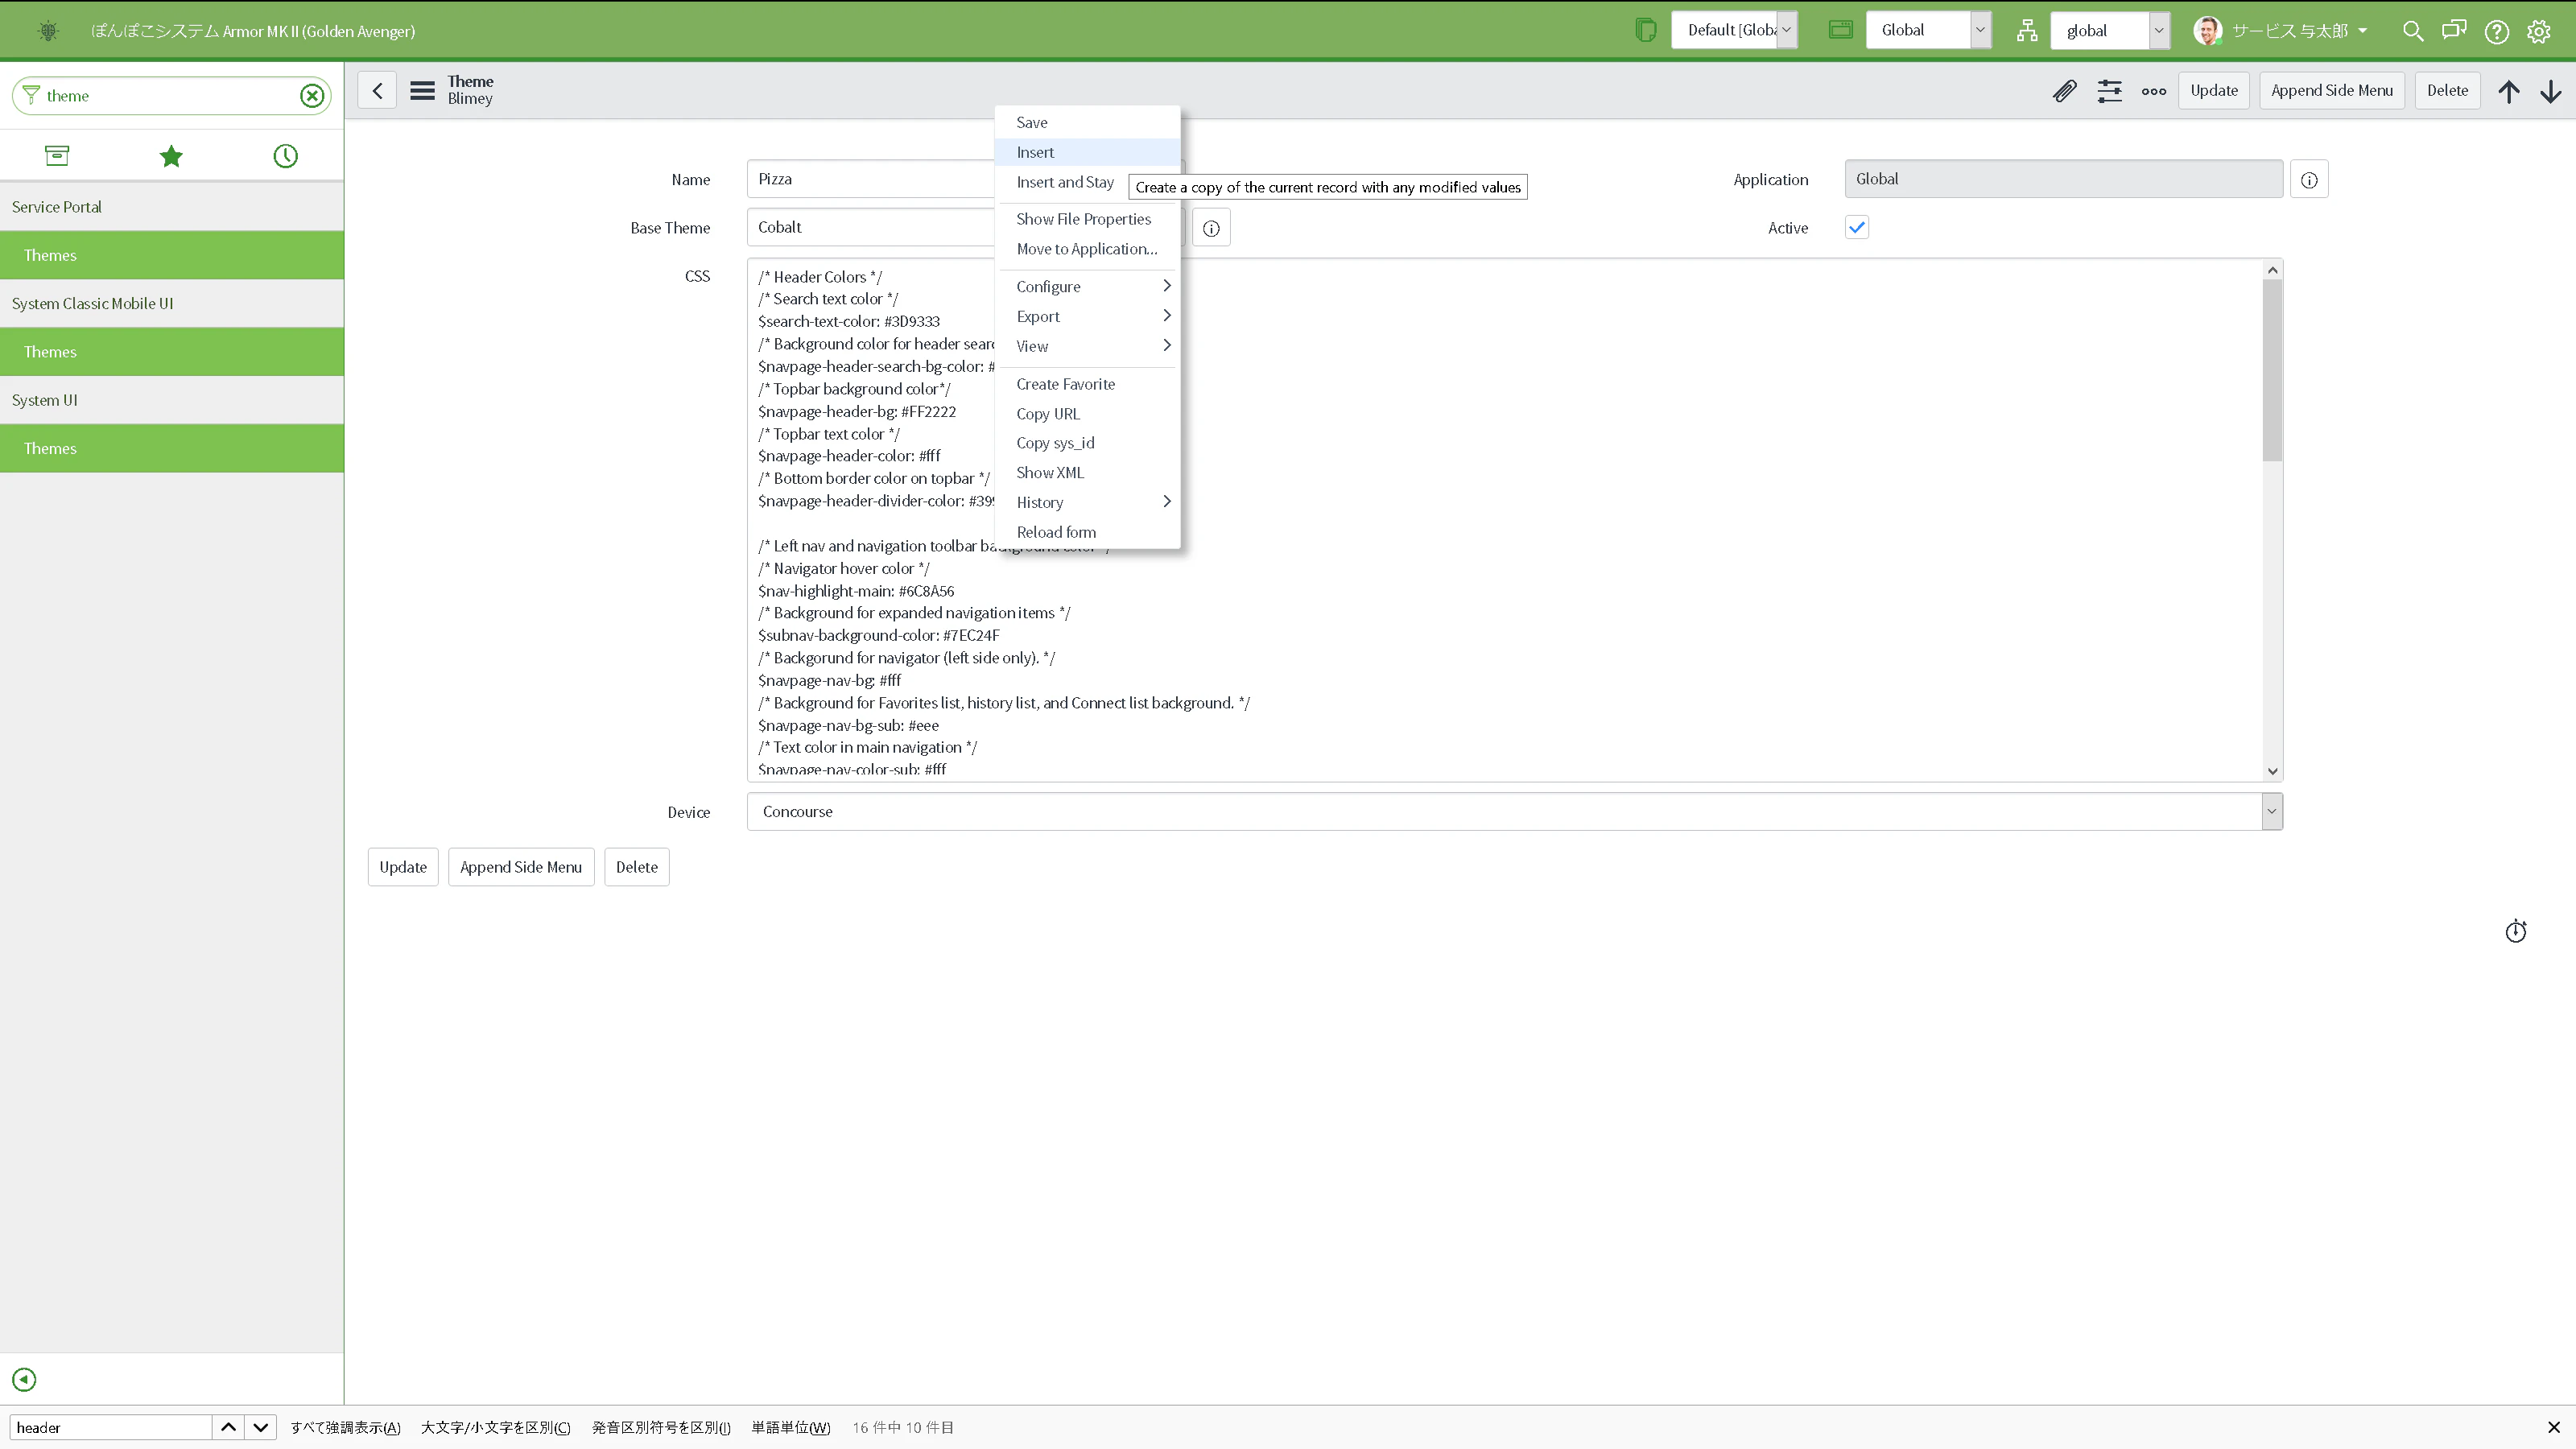Image resolution: width=2576 pixels, height=1449 pixels.
Task: Select Copy sys_id menu item
Action: (x=1087, y=443)
